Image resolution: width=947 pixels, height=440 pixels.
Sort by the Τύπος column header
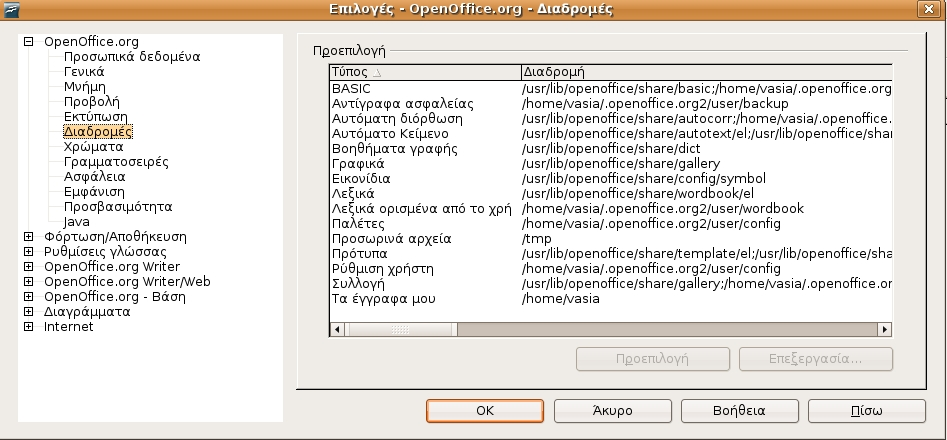[x=425, y=72]
